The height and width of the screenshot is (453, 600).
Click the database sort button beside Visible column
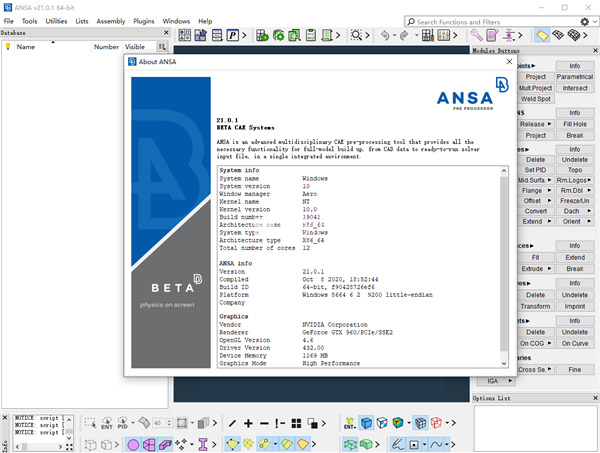point(163,47)
